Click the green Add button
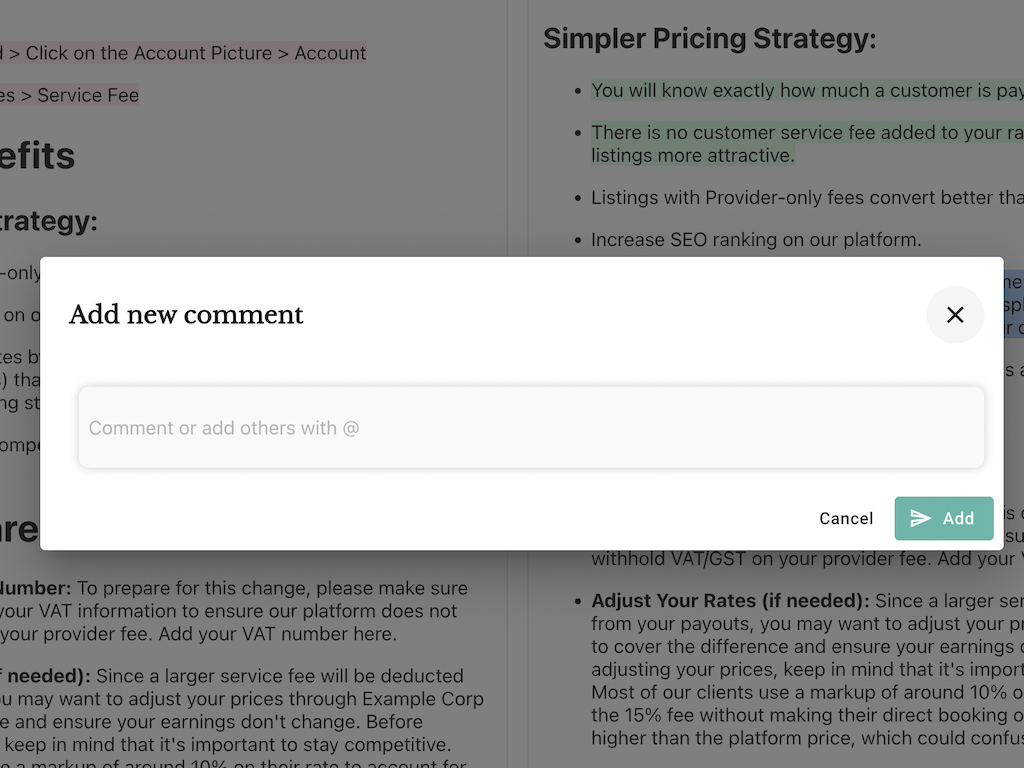The height and width of the screenshot is (768, 1024). tap(943, 518)
